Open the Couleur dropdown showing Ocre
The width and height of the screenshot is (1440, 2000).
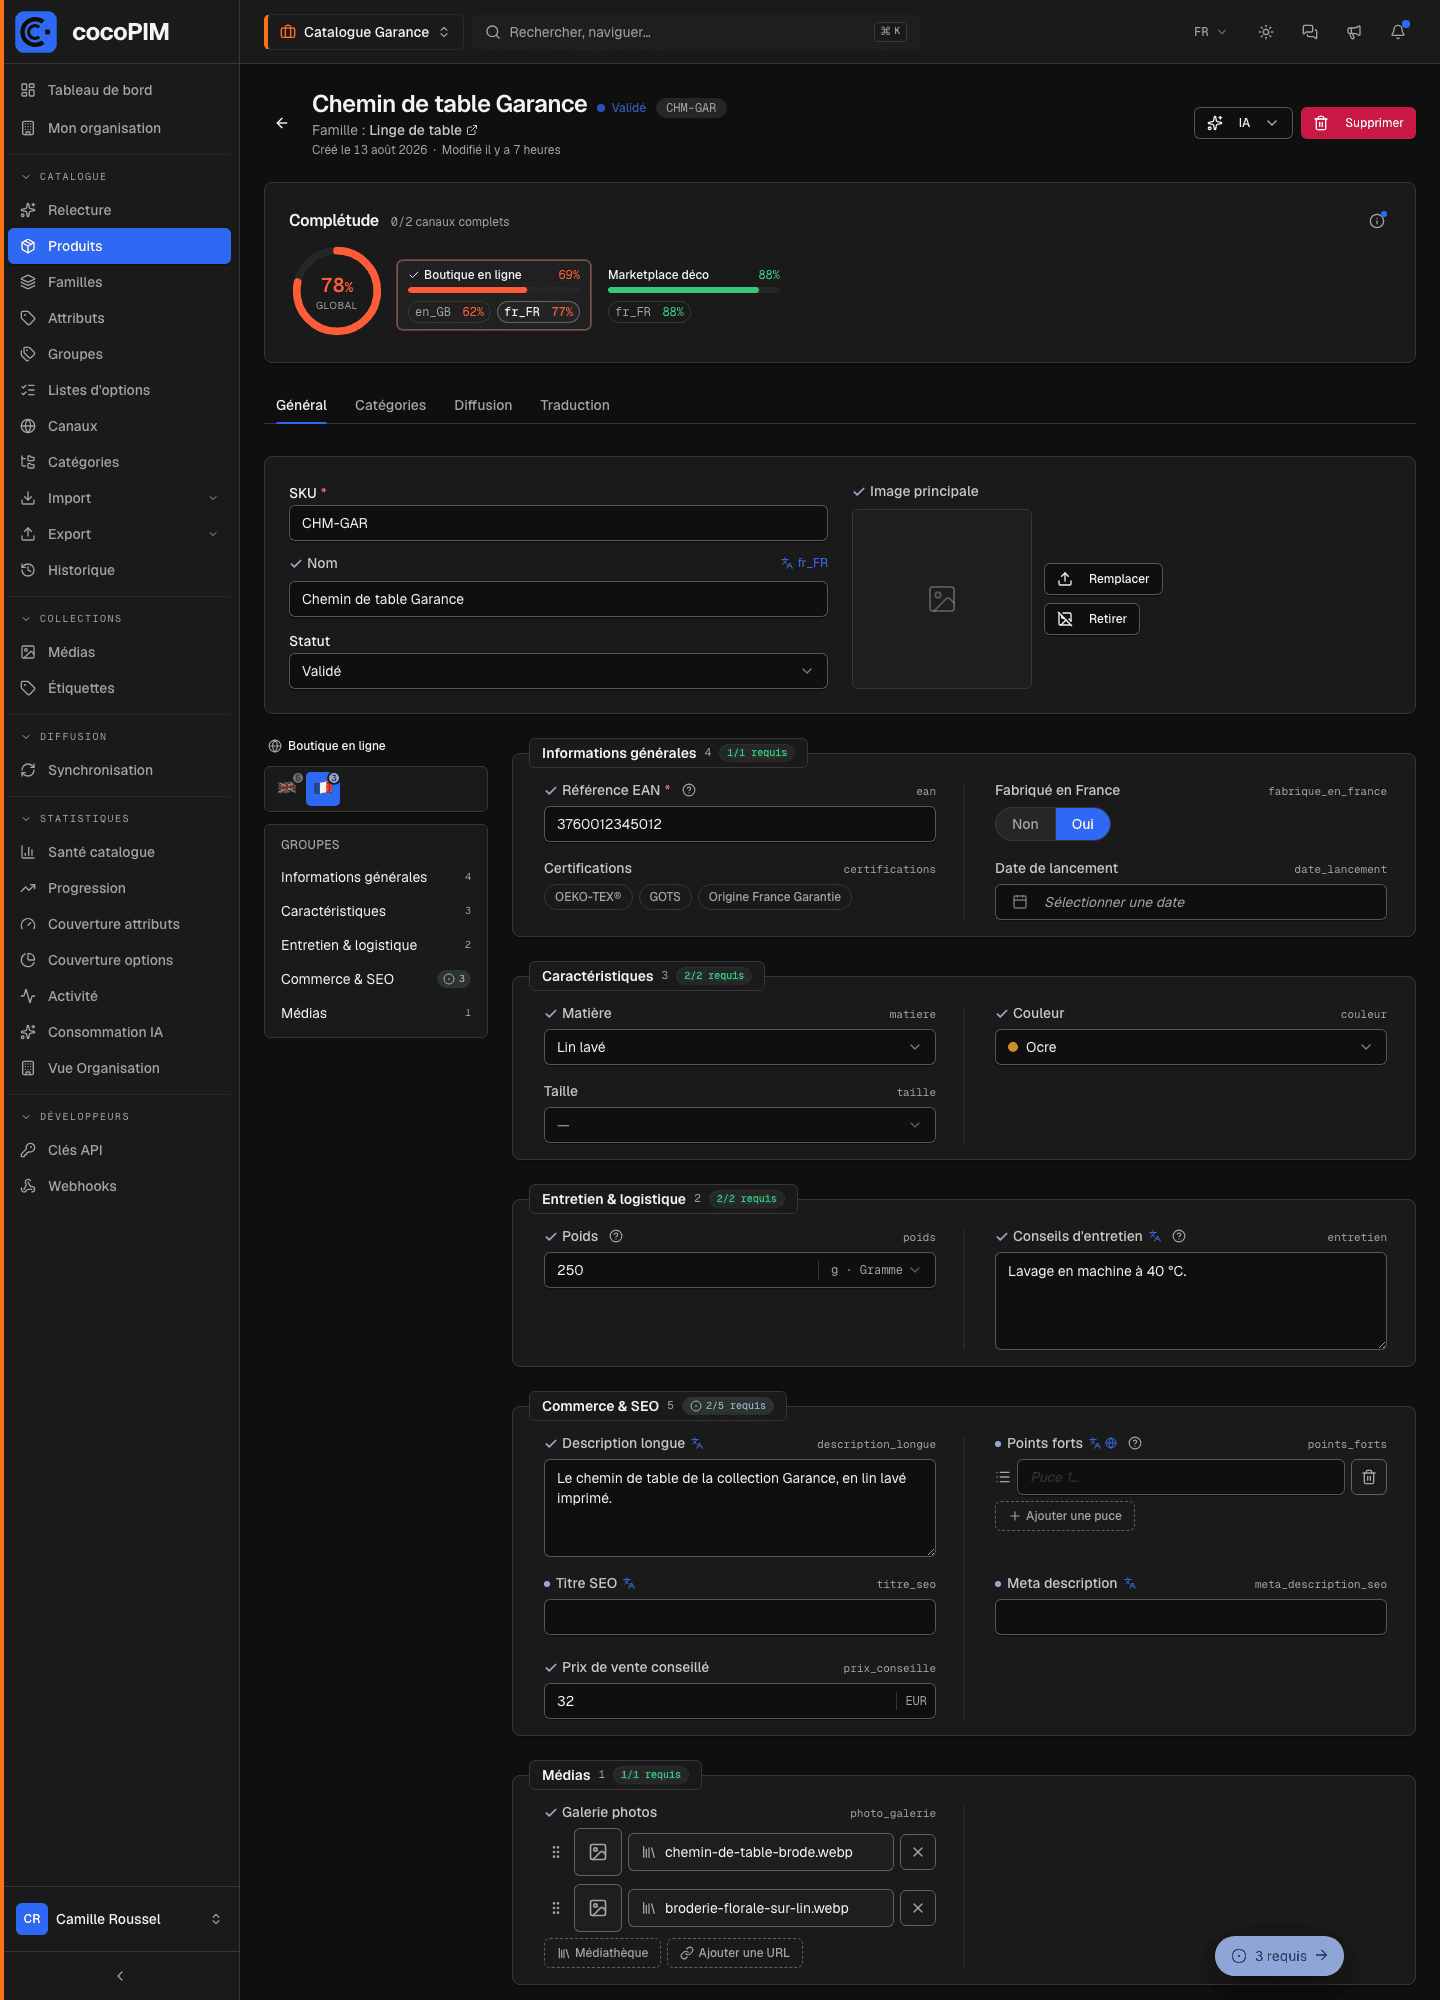pos(1191,1047)
